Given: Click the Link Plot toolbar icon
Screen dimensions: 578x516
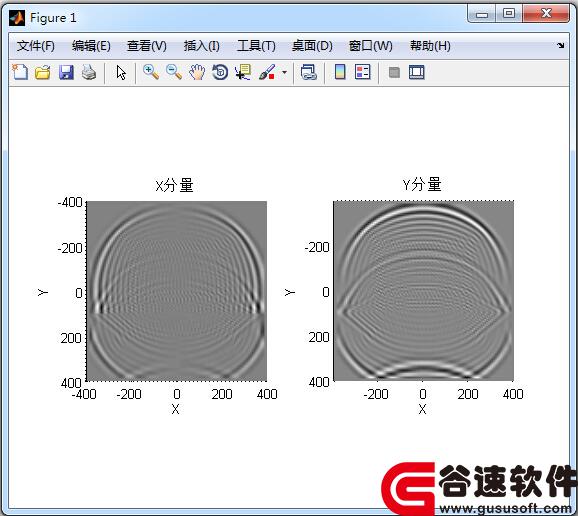Looking at the screenshot, I should point(309,72).
